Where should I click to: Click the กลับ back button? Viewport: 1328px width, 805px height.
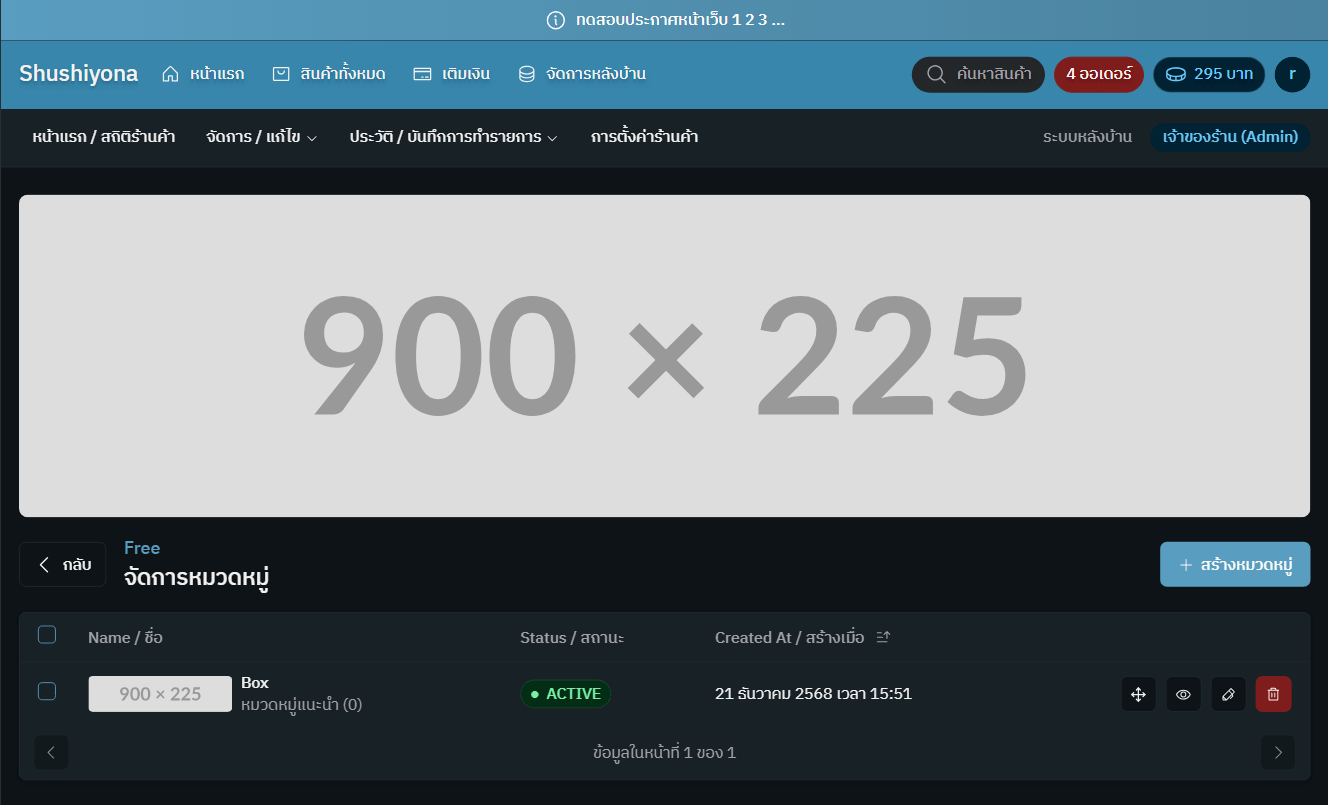click(62, 565)
